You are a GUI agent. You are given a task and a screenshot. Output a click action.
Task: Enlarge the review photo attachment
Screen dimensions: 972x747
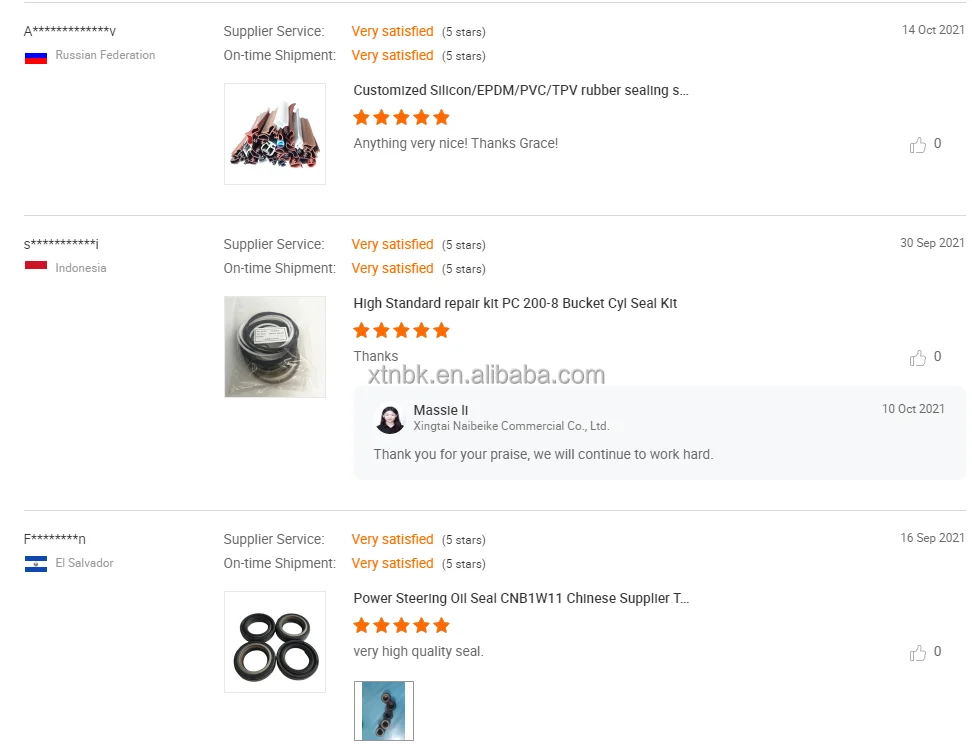click(384, 711)
